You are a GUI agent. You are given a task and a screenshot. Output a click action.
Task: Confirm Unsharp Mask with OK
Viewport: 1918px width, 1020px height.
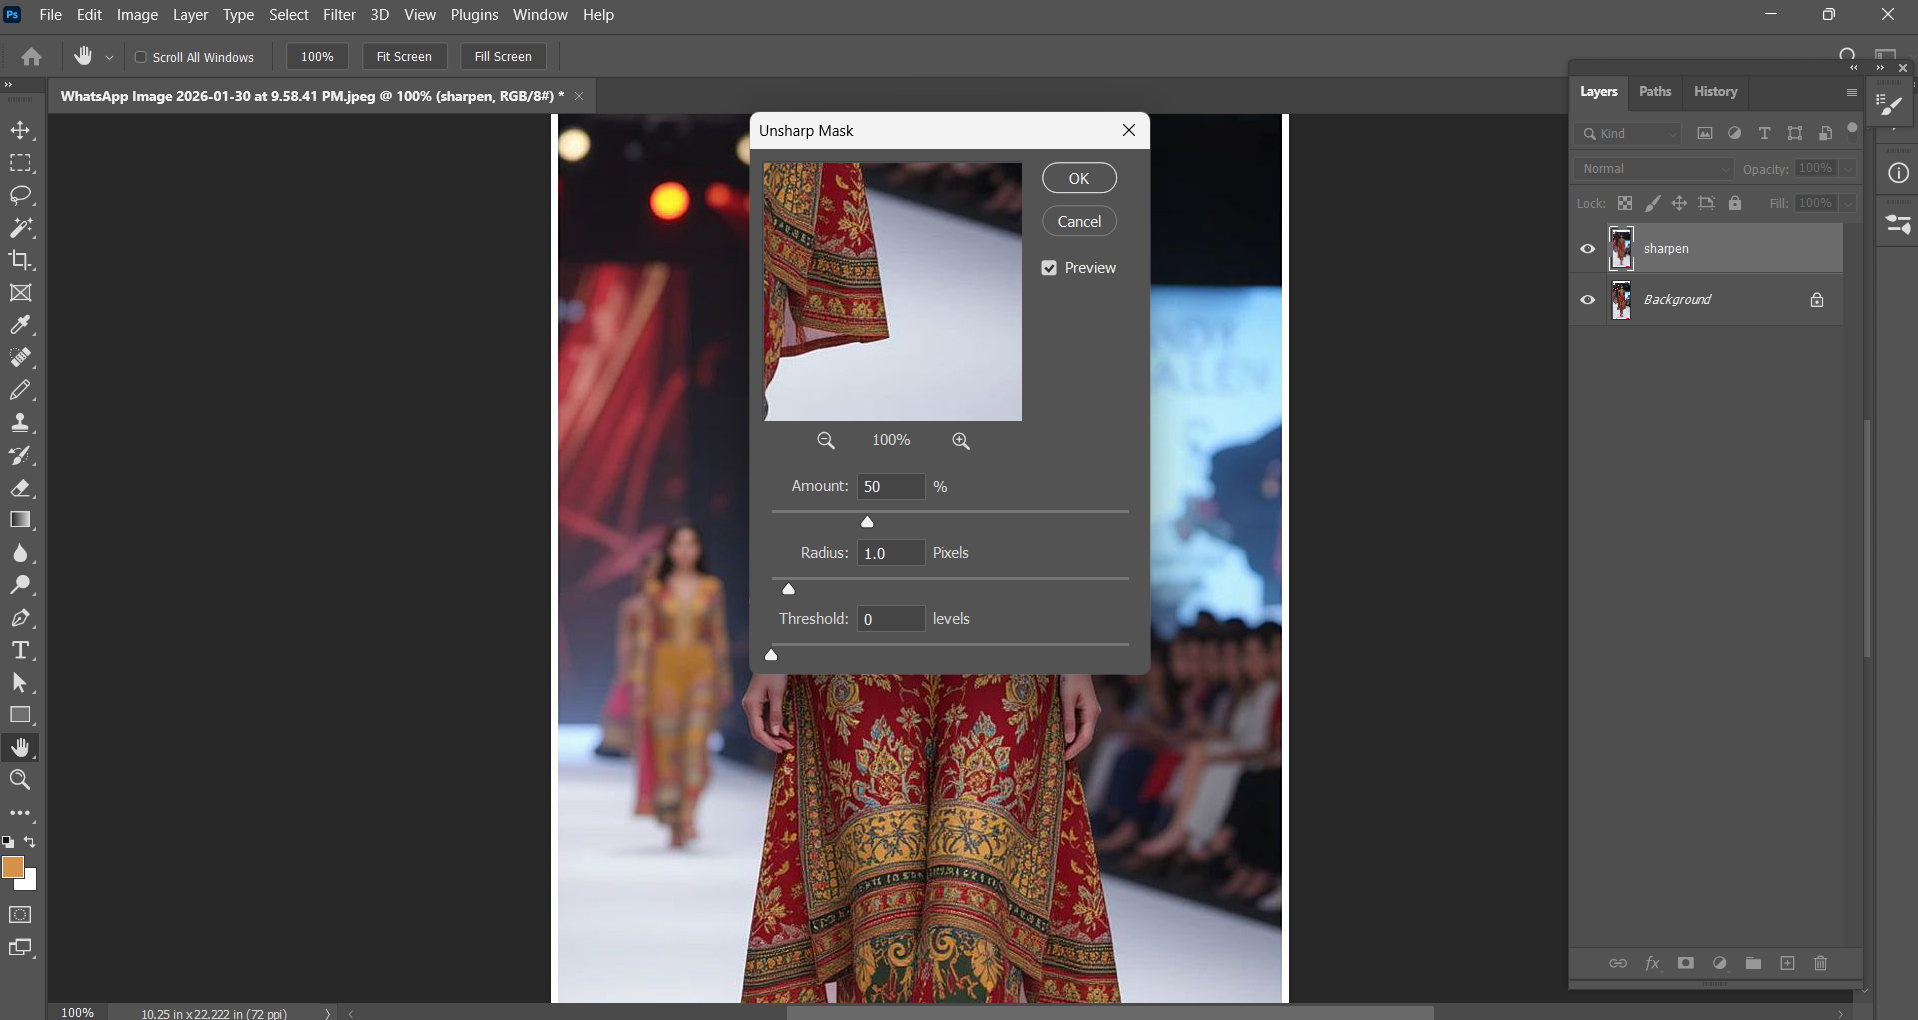click(1079, 178)
